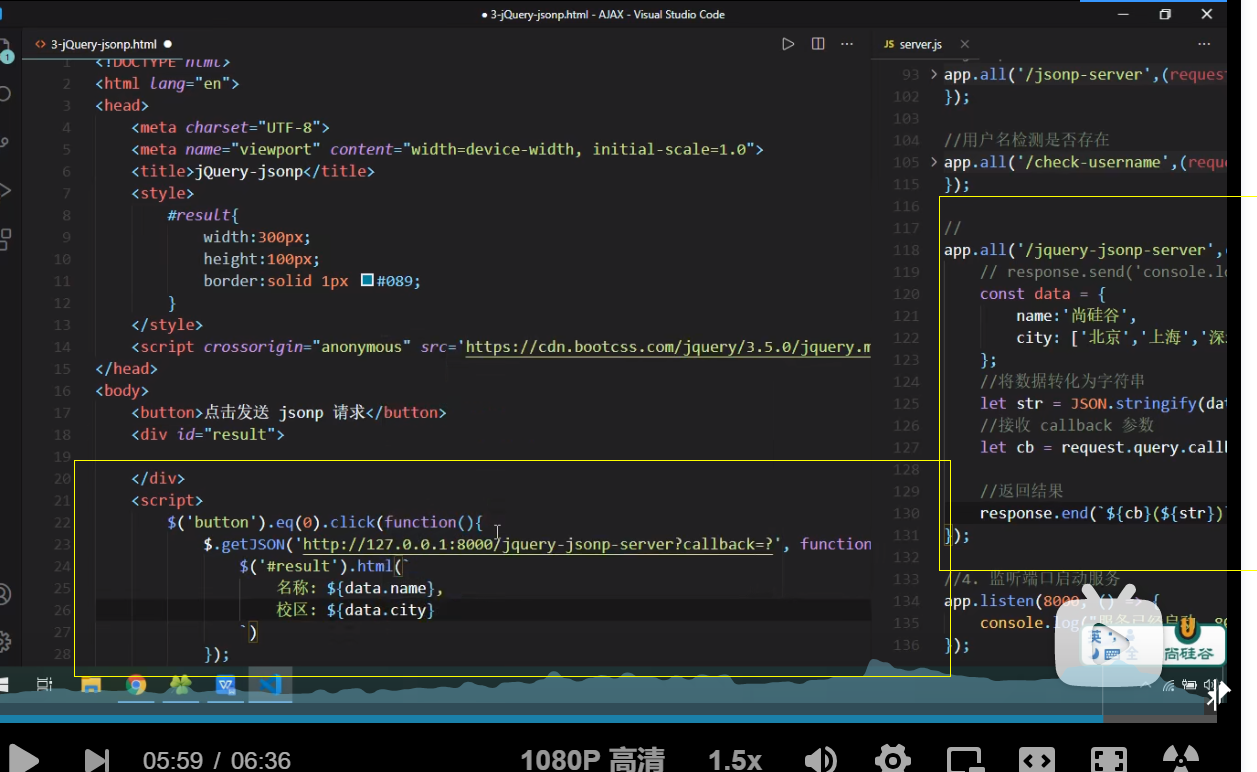Open the 1080P 高清 quality menu
The height and width of the screenshot is (772, 1257).
(592, 760)
